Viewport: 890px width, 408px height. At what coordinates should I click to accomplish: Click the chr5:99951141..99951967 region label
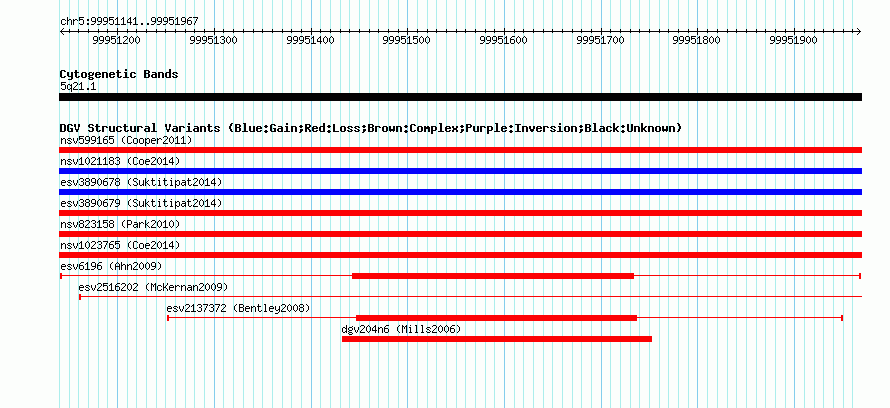[129, 22]
